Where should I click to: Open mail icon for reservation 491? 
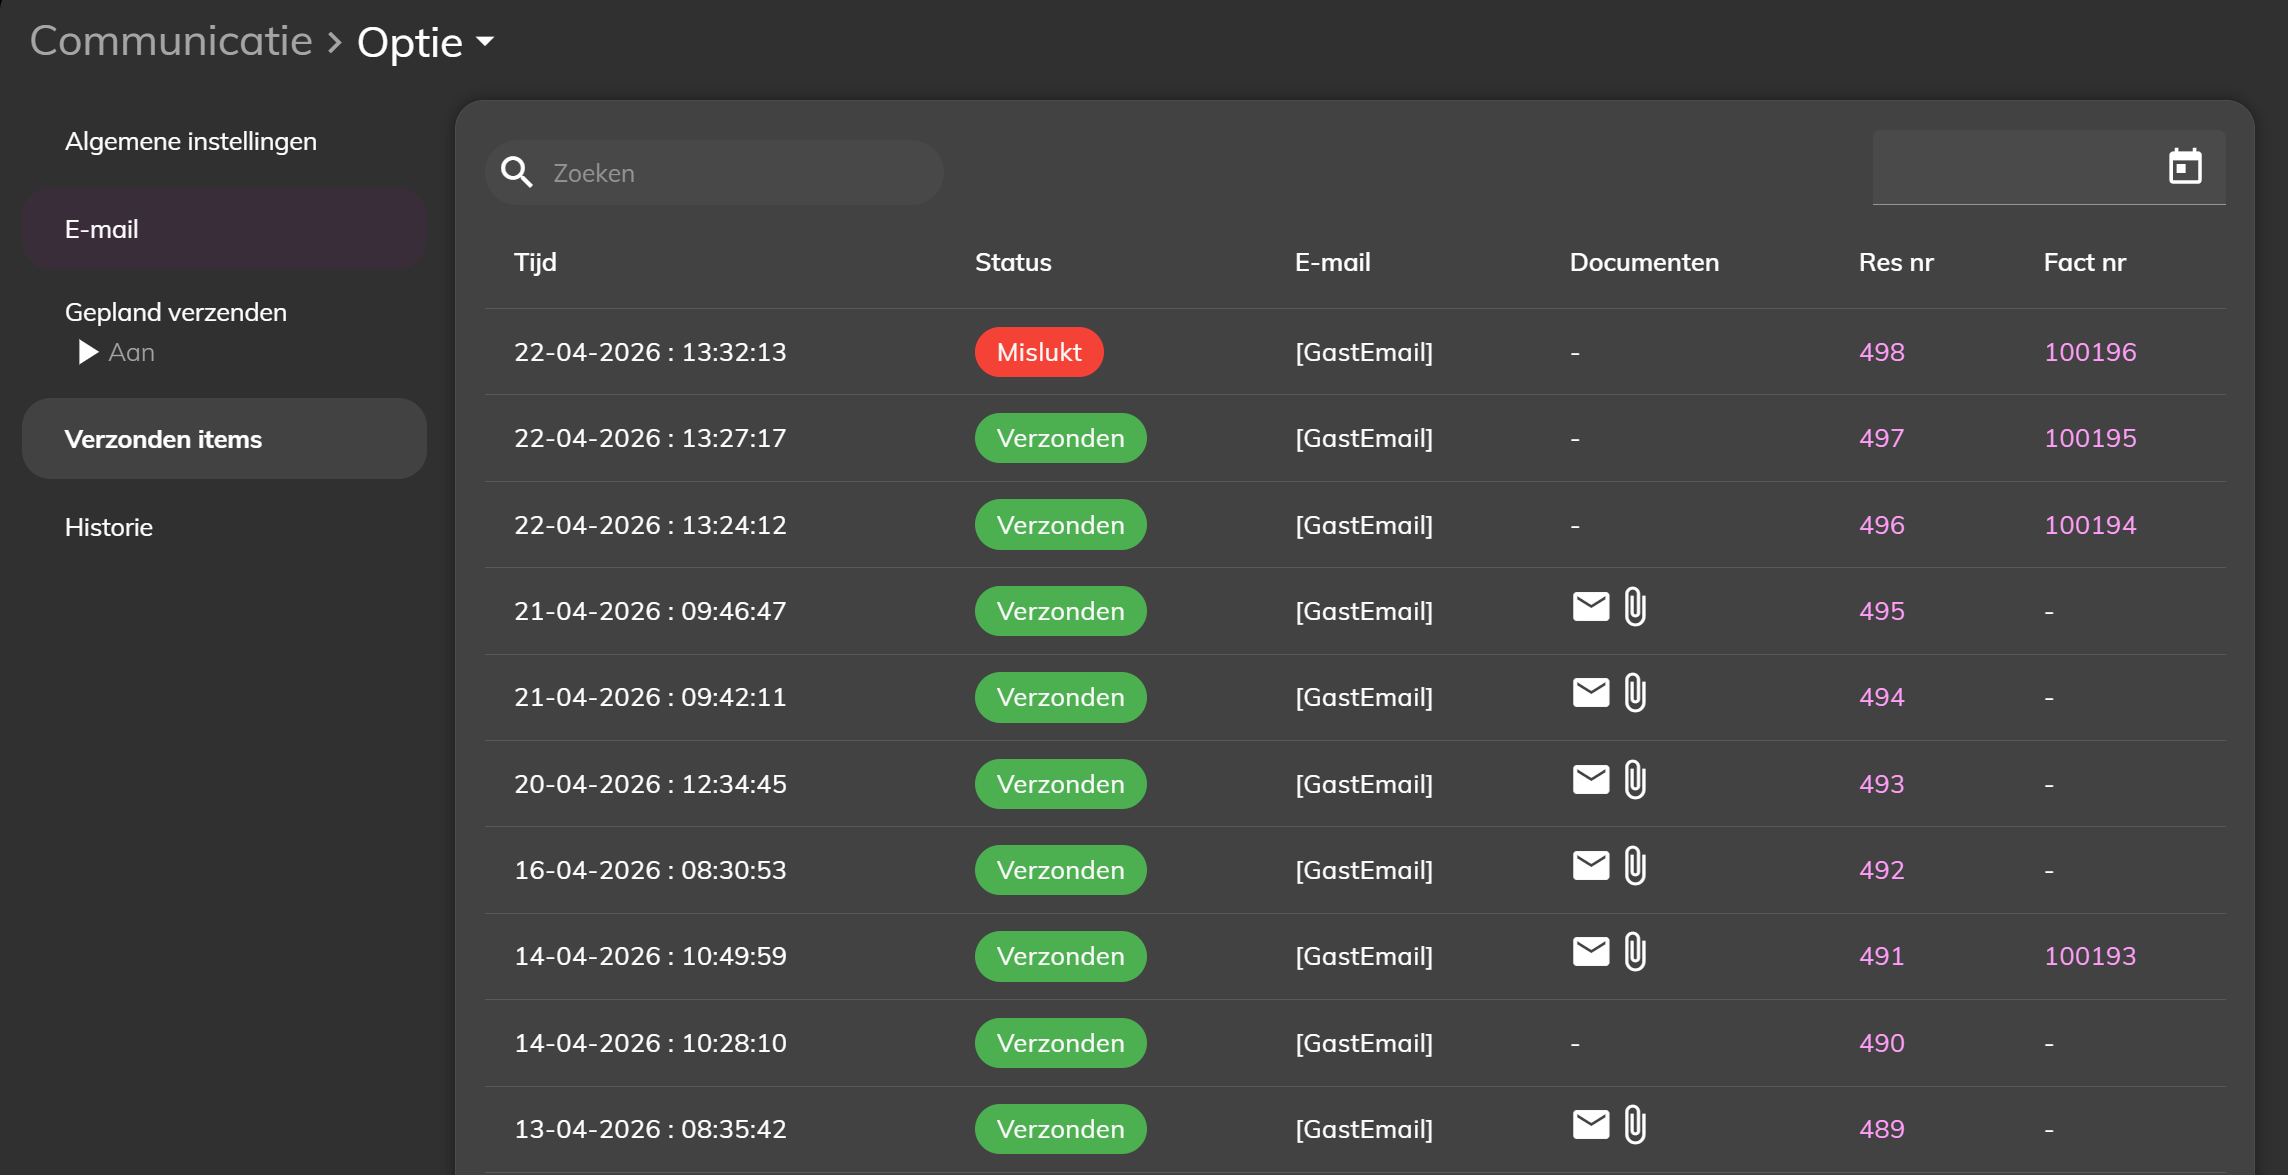coord(1591,951)
